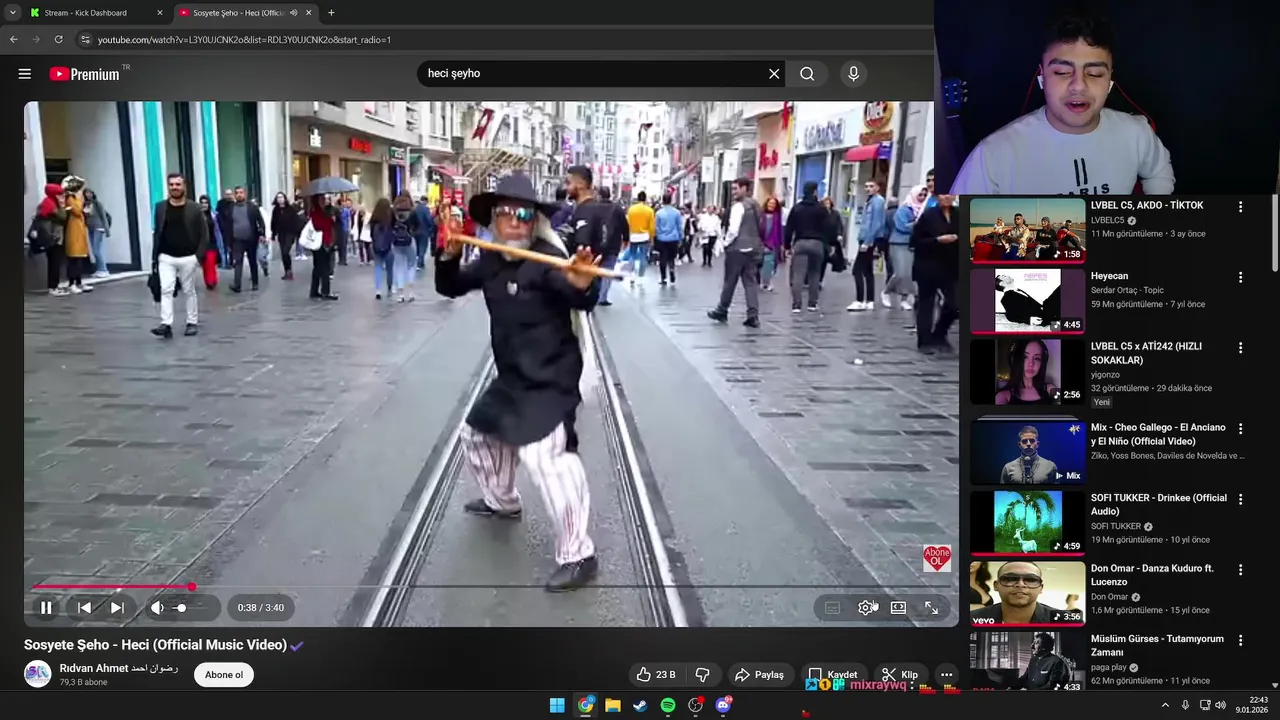Play Don Omar Danza Kuduro thumbnail
This screenshot has width=1280, height=720.
(x=1027, y=593)
